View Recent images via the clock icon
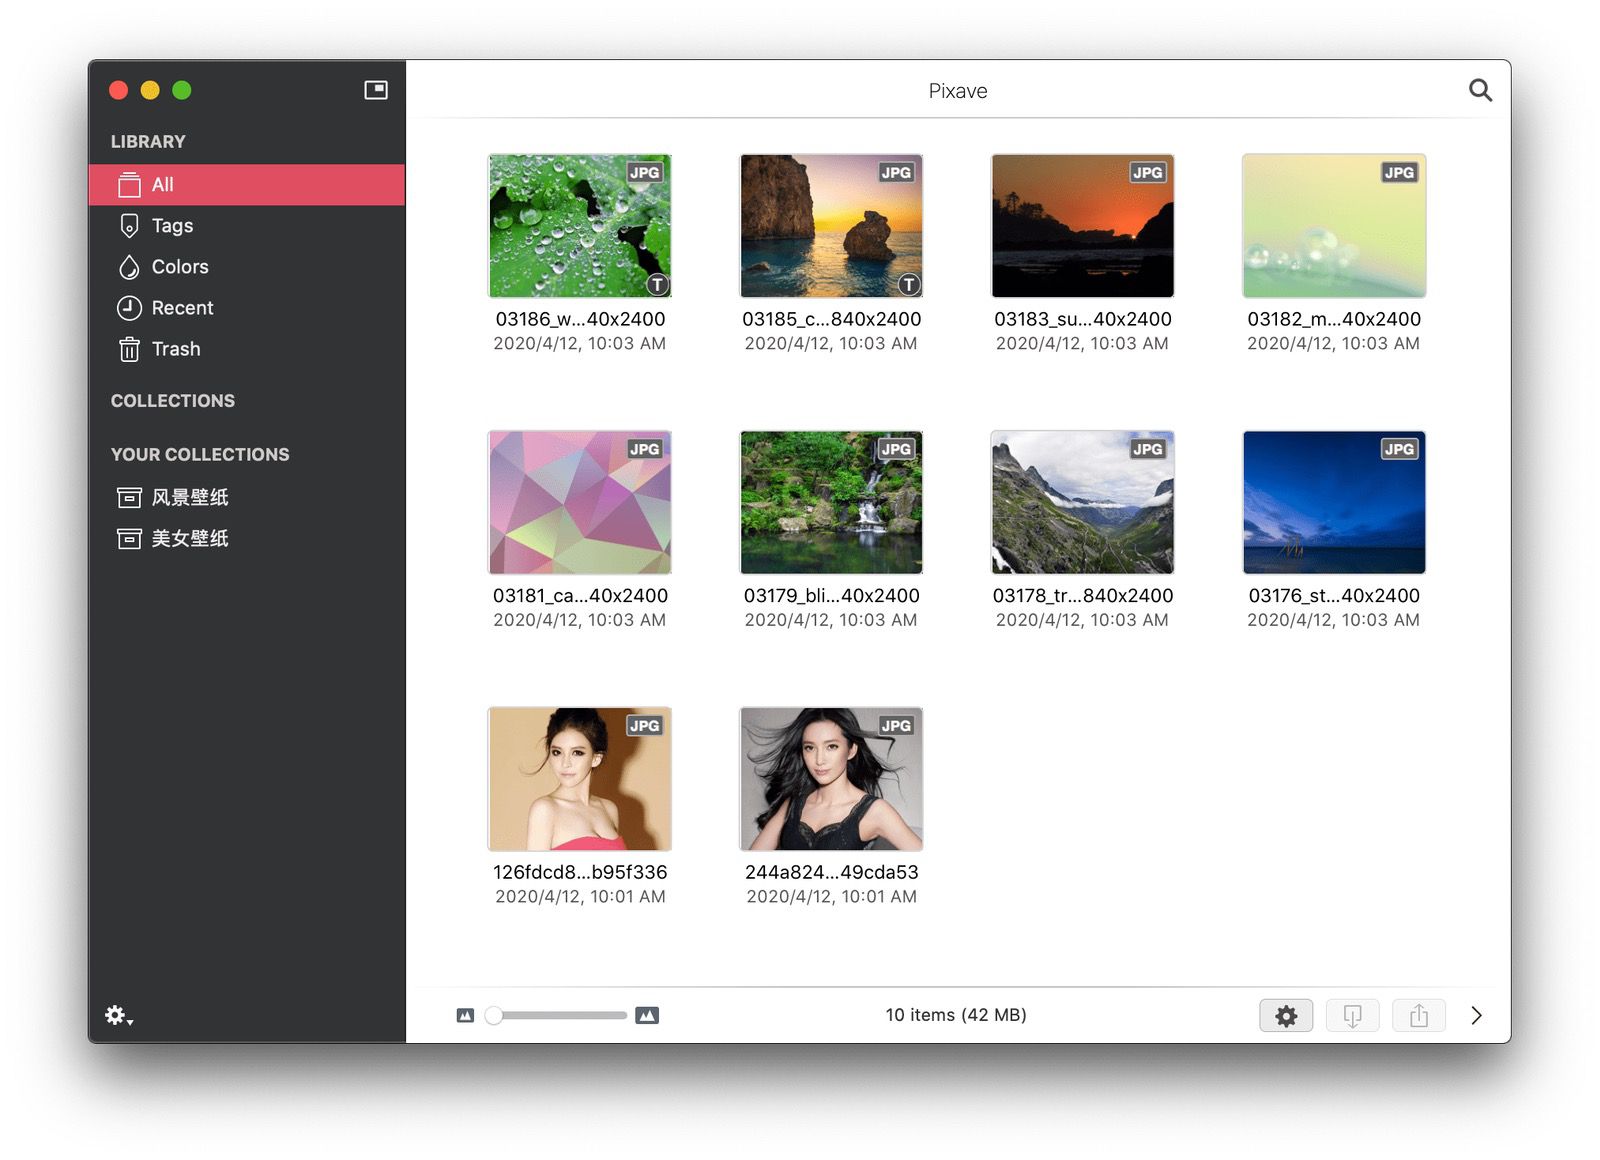 tap(182, 307)
